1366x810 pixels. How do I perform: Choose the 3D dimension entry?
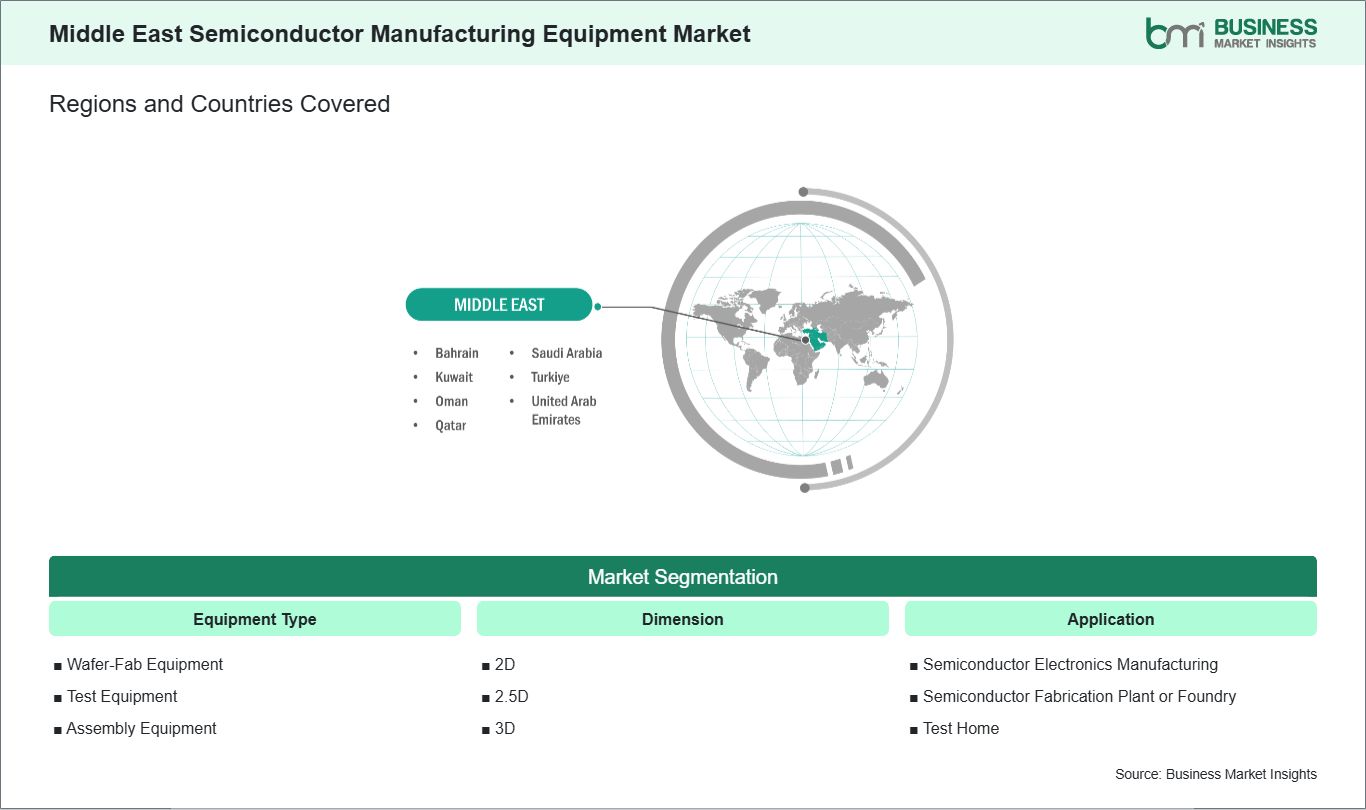click(504, 728)
